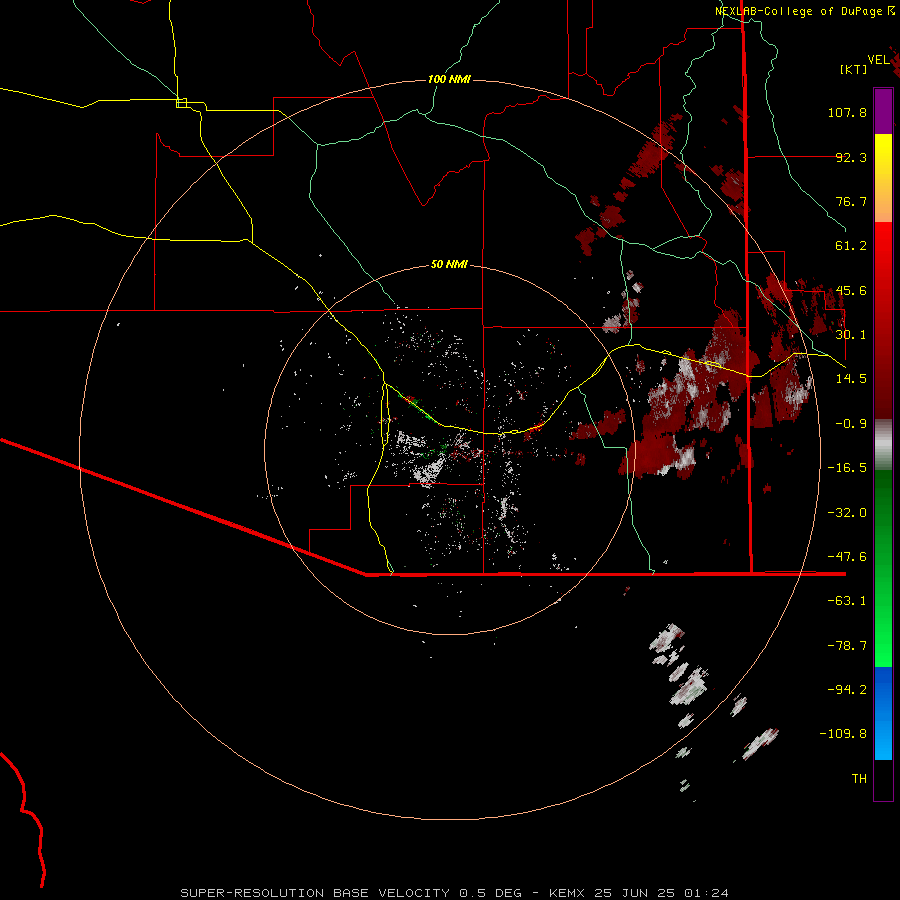
Task: Select the -0.9 legend value
Action: coord(851,424)
